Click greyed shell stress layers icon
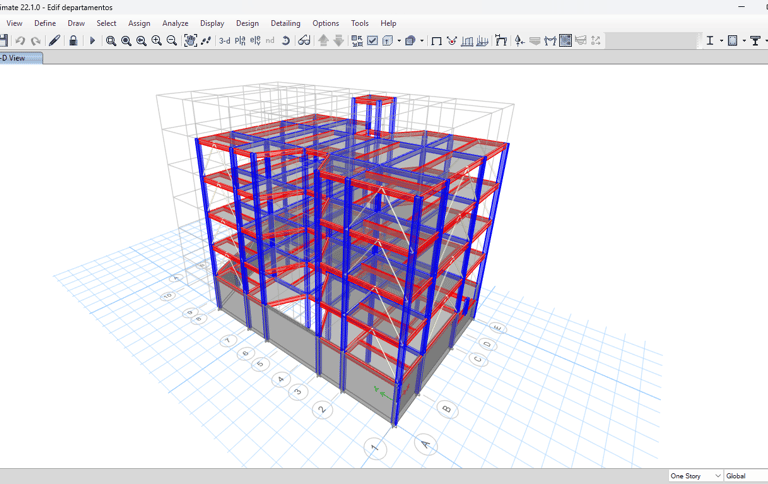 point(535,41)
